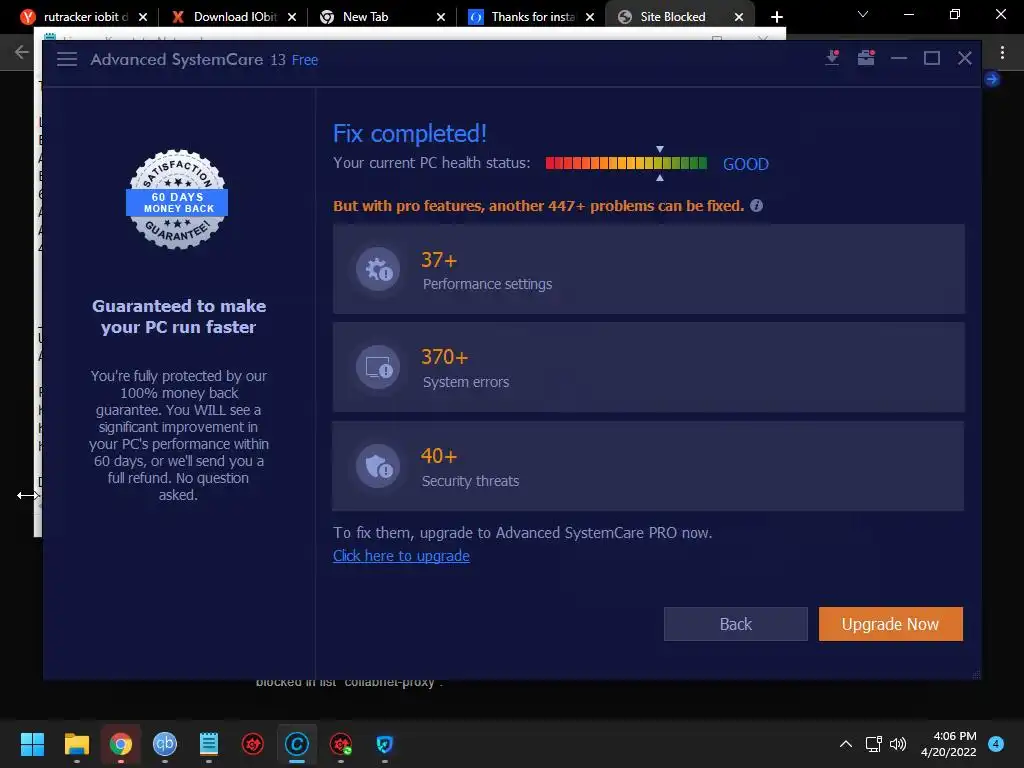Close the 'Site Blocked' browser tab
This screenshot has width=1024, height=768.
pos(739,17)
